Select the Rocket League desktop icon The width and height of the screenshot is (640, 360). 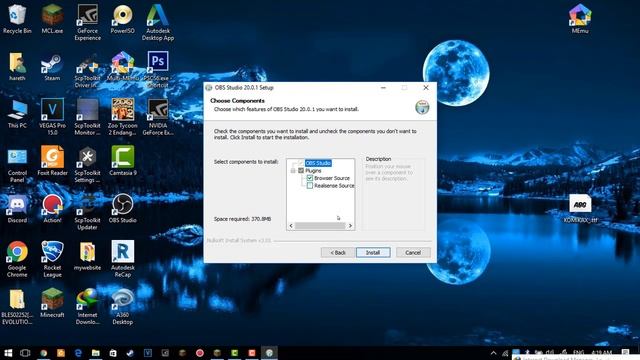point(52,260)
